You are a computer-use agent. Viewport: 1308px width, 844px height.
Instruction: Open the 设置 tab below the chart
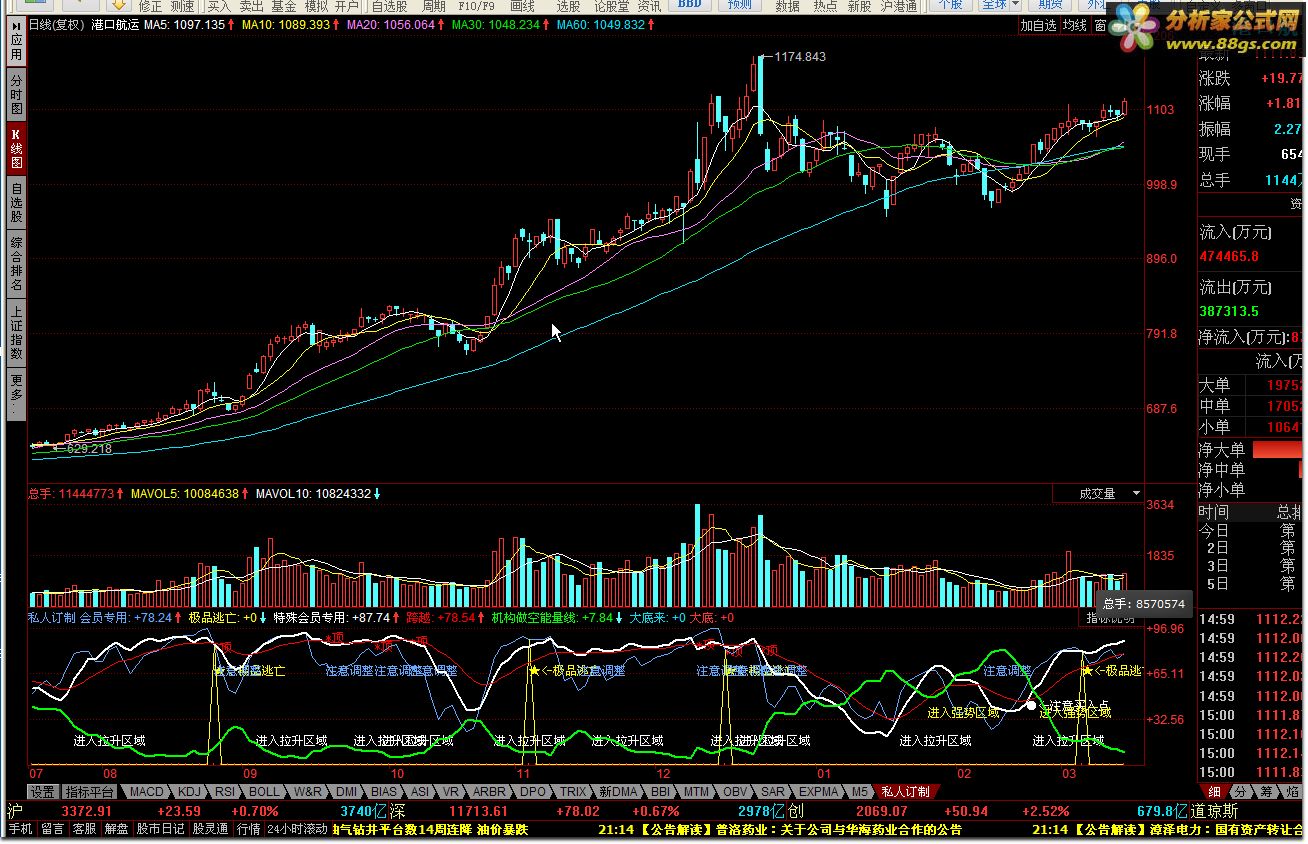coord(43,791)
